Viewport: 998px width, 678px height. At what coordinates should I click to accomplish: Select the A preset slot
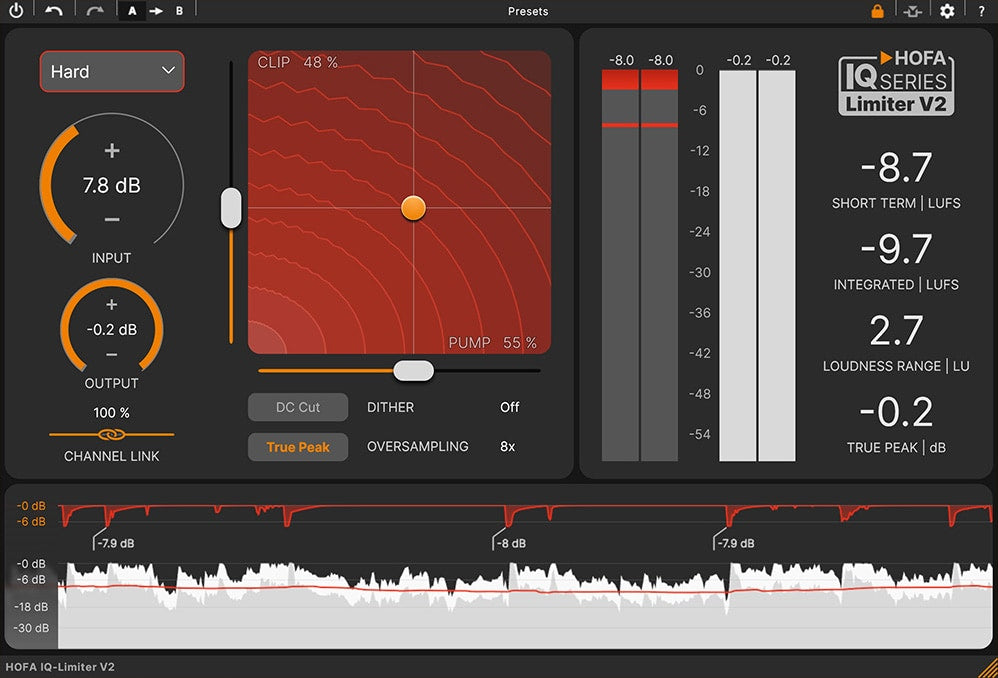pos(132,11)
